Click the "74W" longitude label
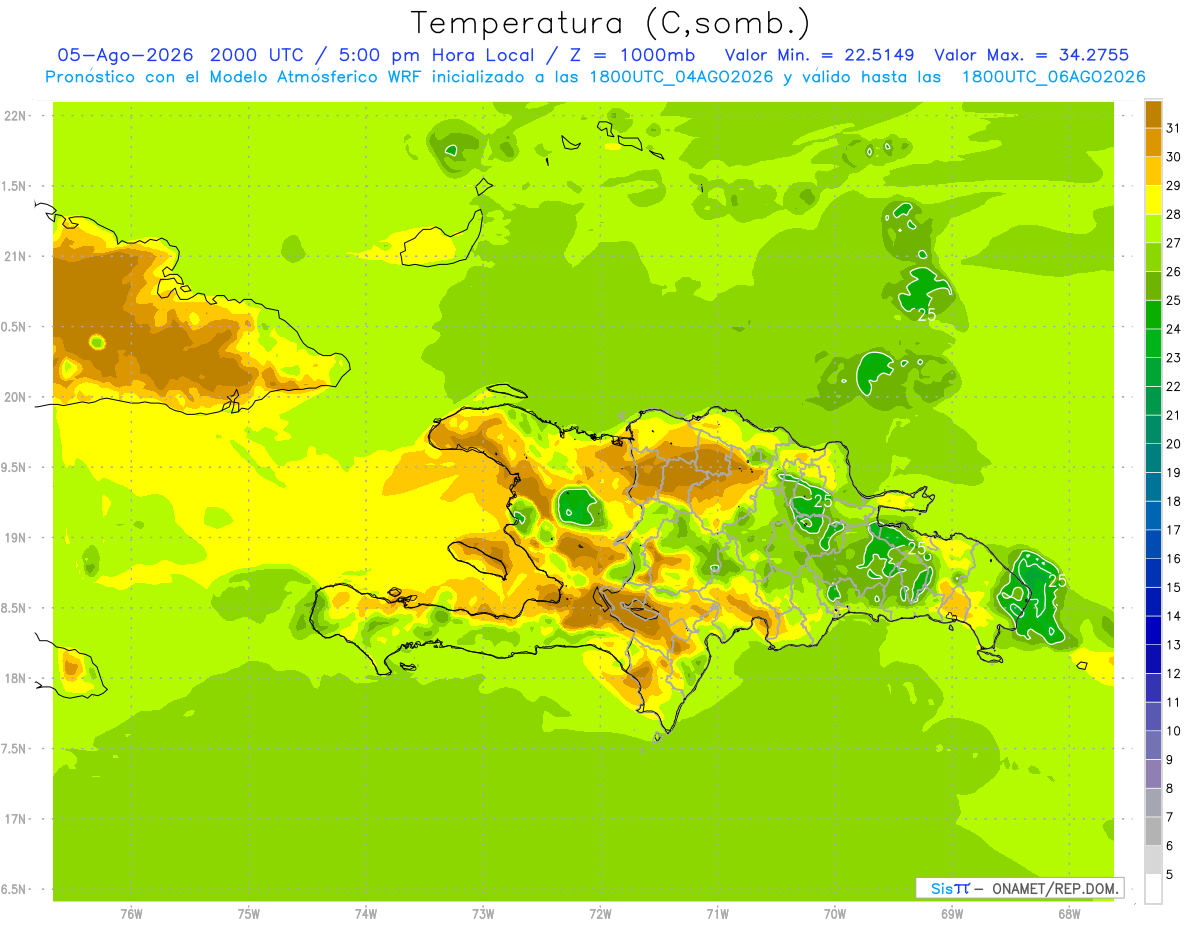The height and width of the screenshot is (927, 1200). coord(366,913)
